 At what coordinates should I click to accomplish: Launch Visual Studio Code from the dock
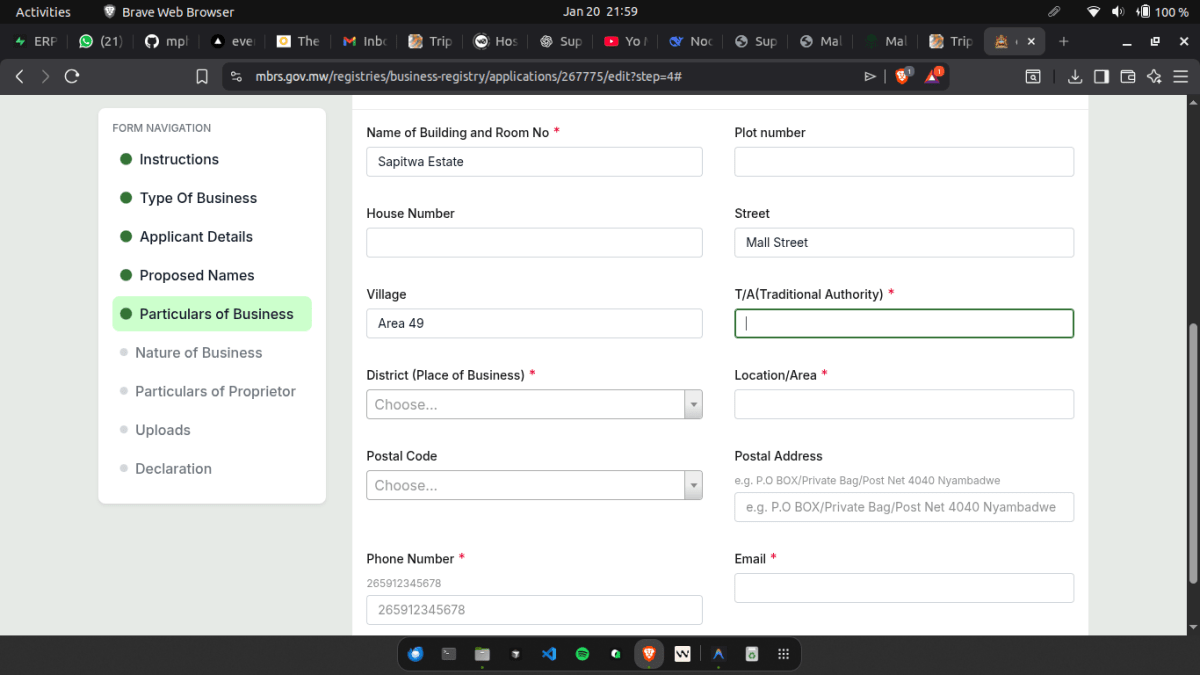click(x=549, y=654)
